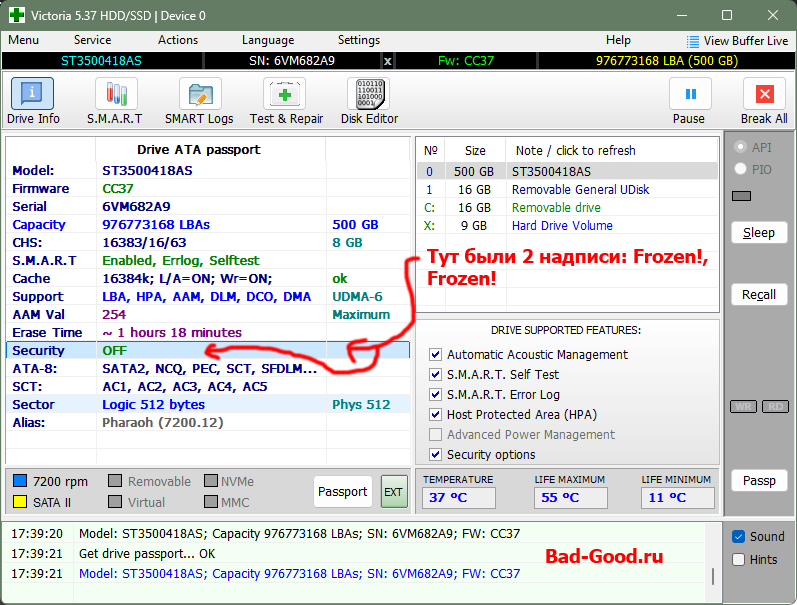This screenshot has width=797, height=605.
Task: Open the Service menu
Action: tap(92, 40)
